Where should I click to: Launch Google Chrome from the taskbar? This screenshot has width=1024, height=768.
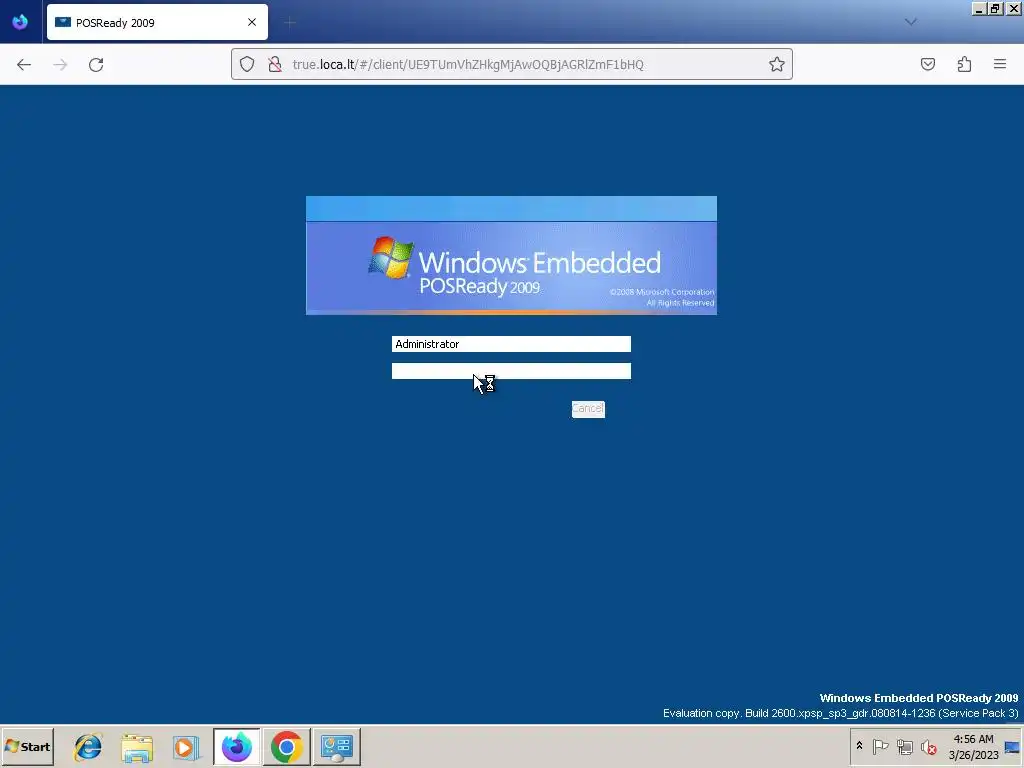286,746
